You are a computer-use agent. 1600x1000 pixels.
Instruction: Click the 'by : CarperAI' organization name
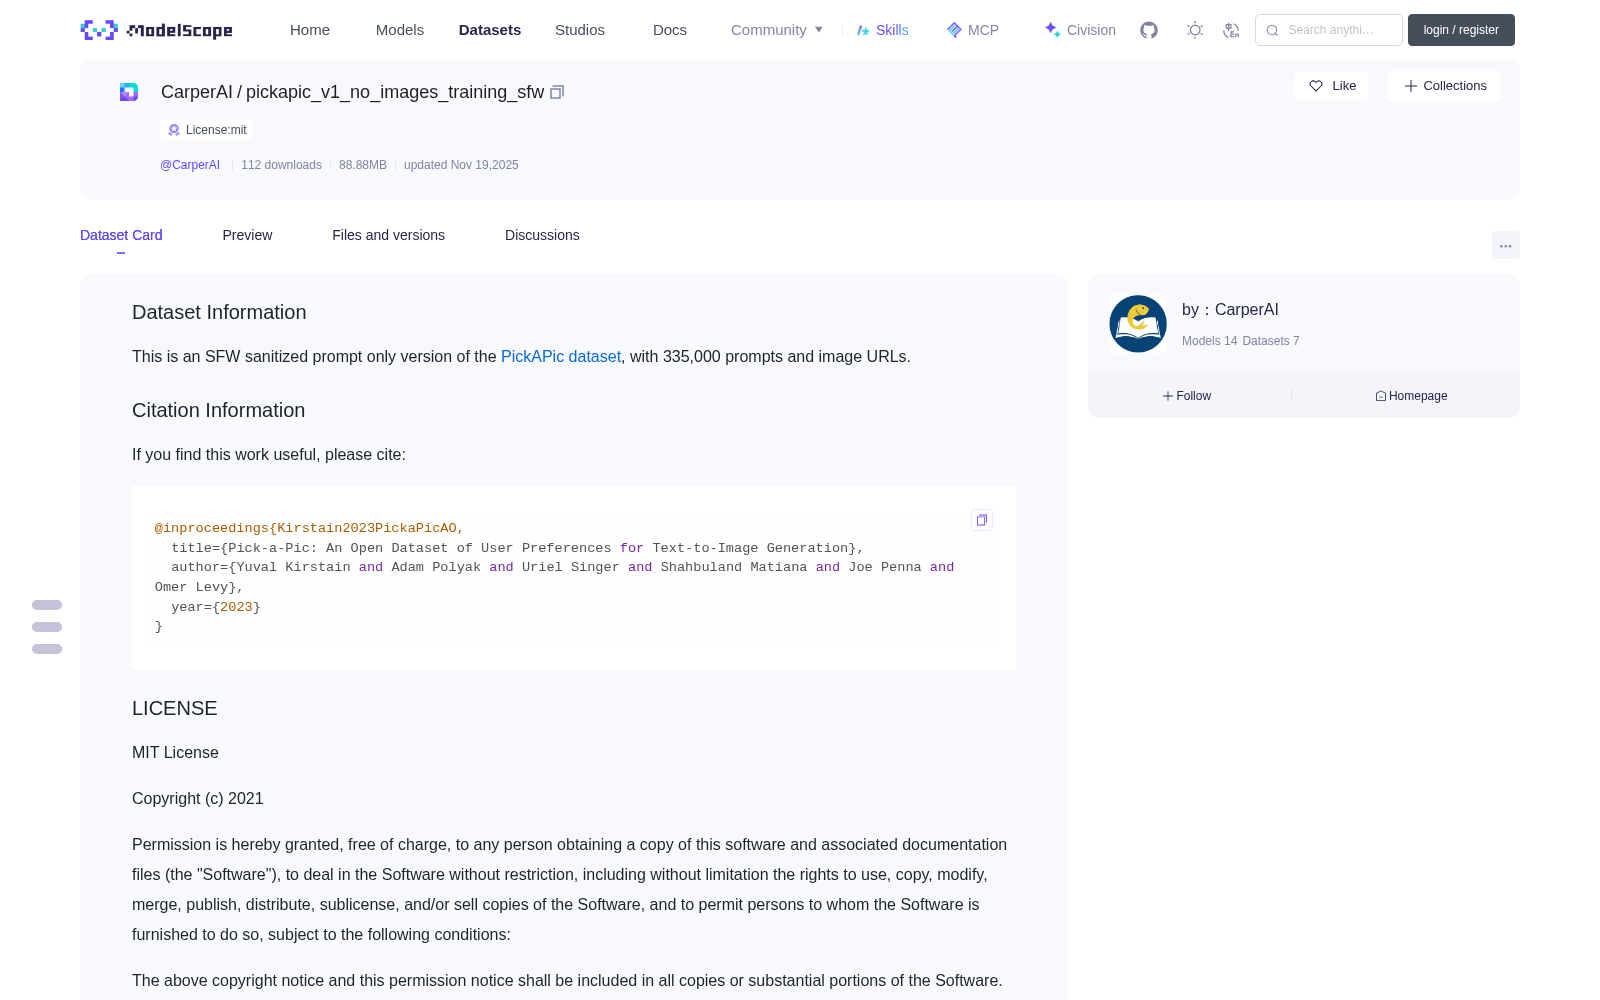pyautogui.click(x=1230, y=310)
